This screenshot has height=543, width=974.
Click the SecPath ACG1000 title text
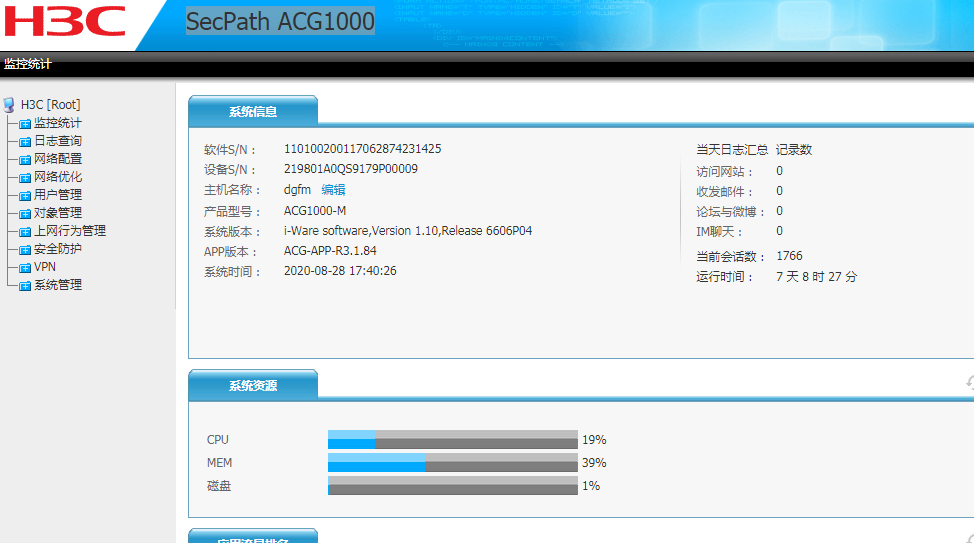(x=280, y=21)
